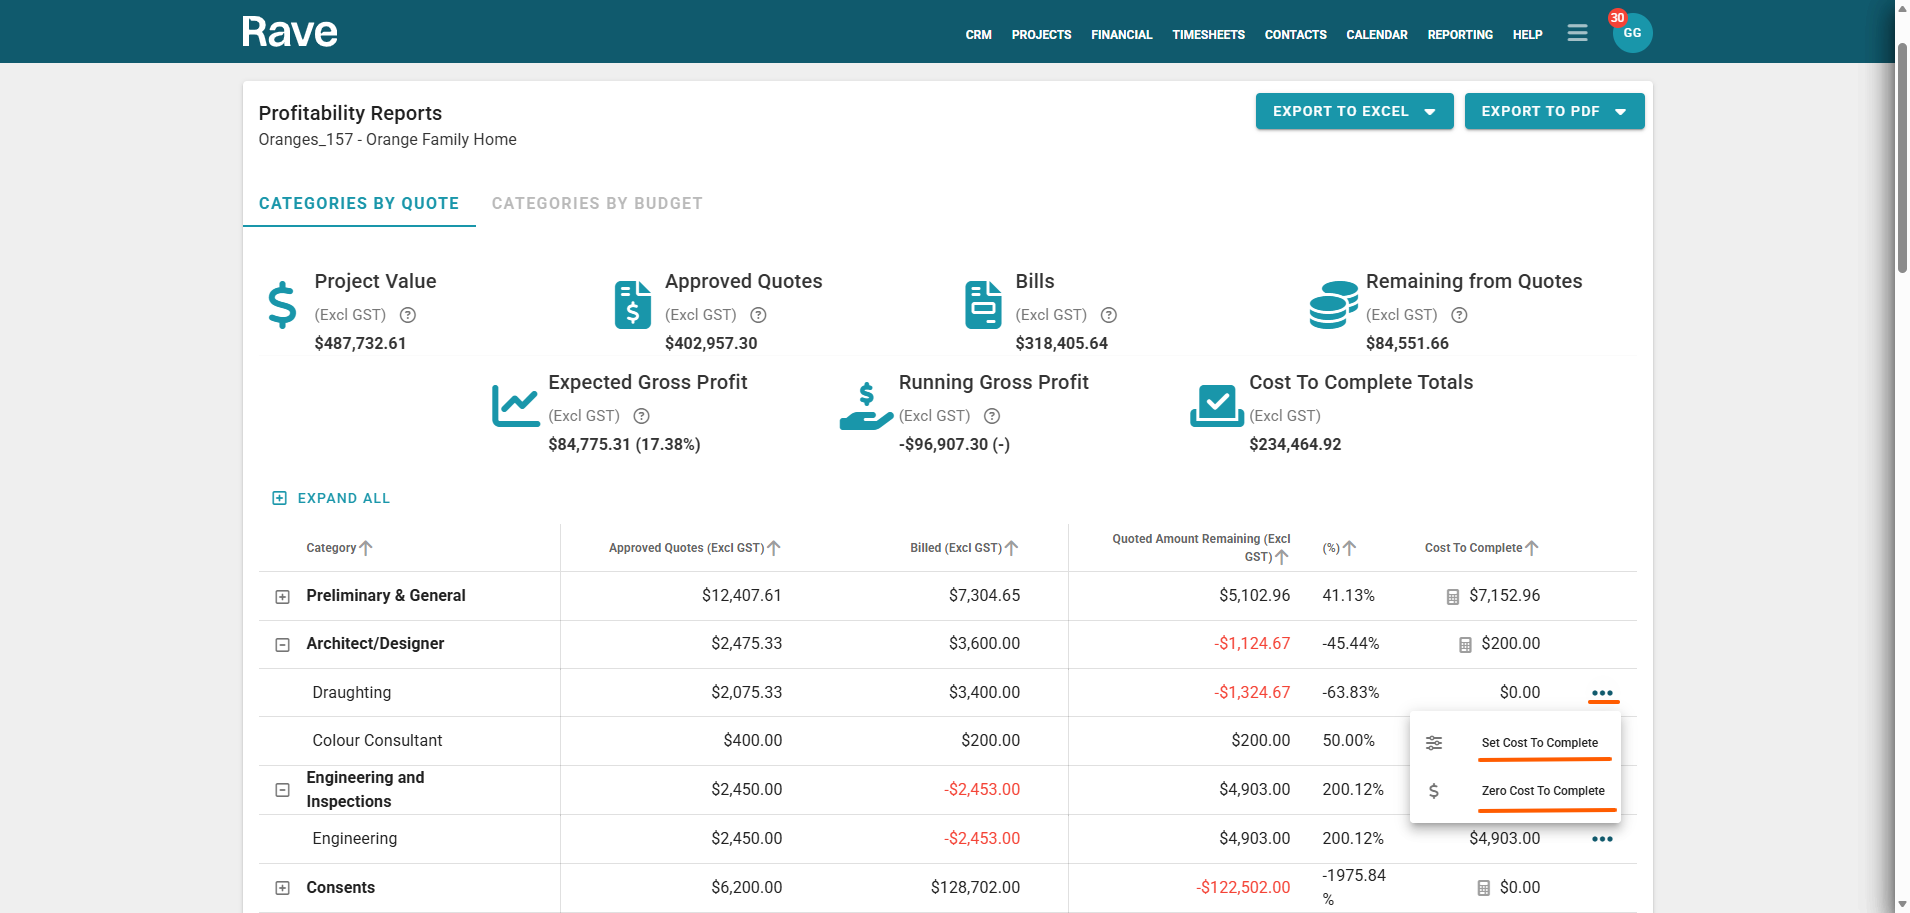Open three-dot menu for Engineering row
Viewport: 1910px width, 913px height.
pyautogui.click(x=1601, y=839)
